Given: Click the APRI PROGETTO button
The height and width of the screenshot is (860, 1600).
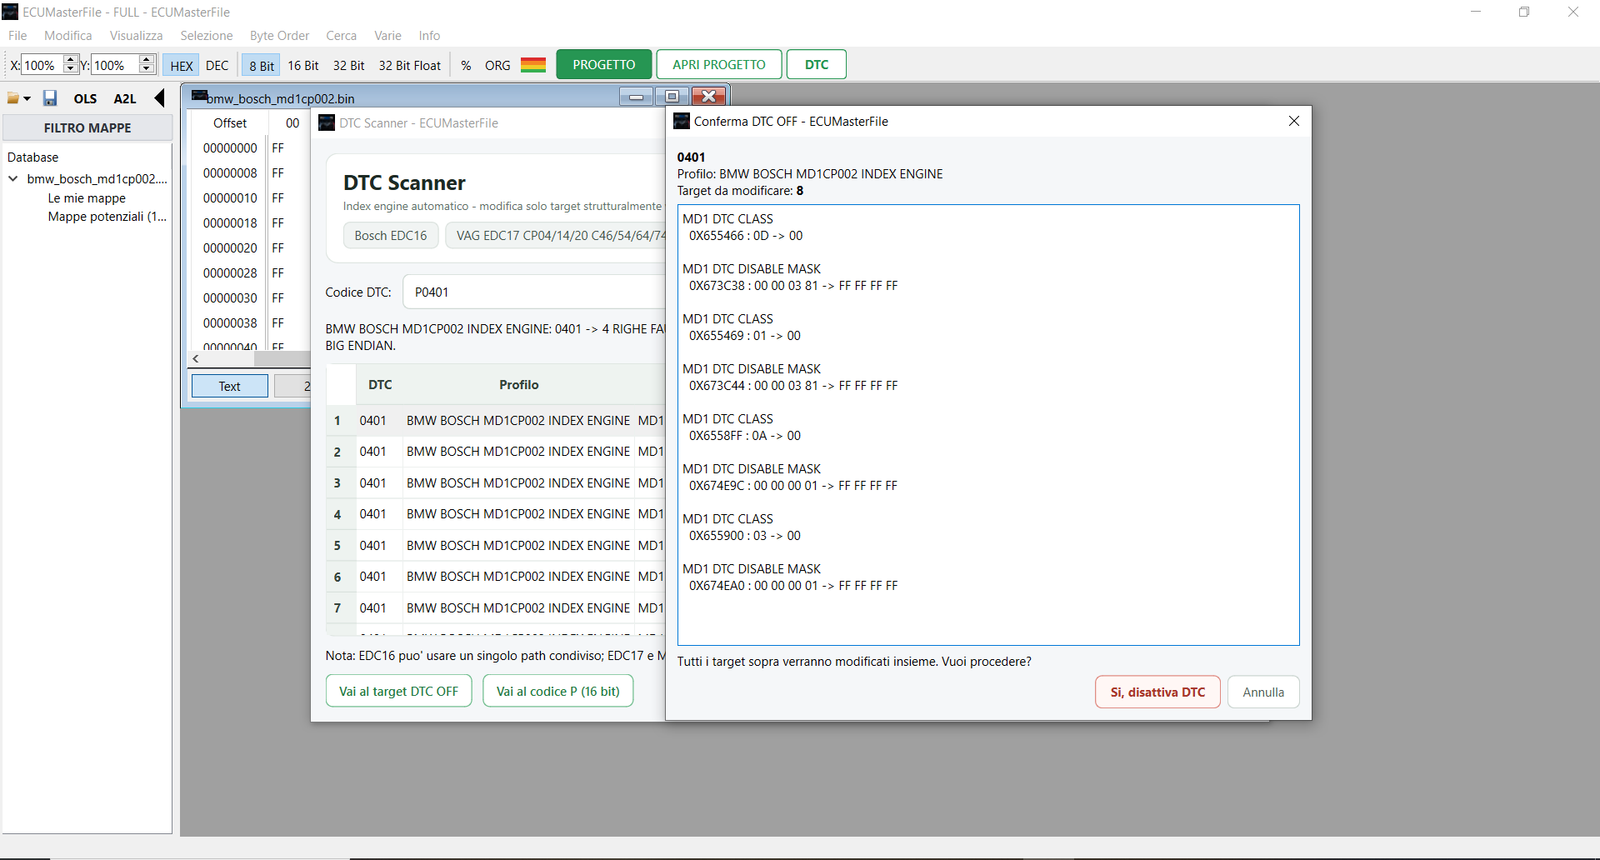Looking at the screenshot, I should point(719,64).
